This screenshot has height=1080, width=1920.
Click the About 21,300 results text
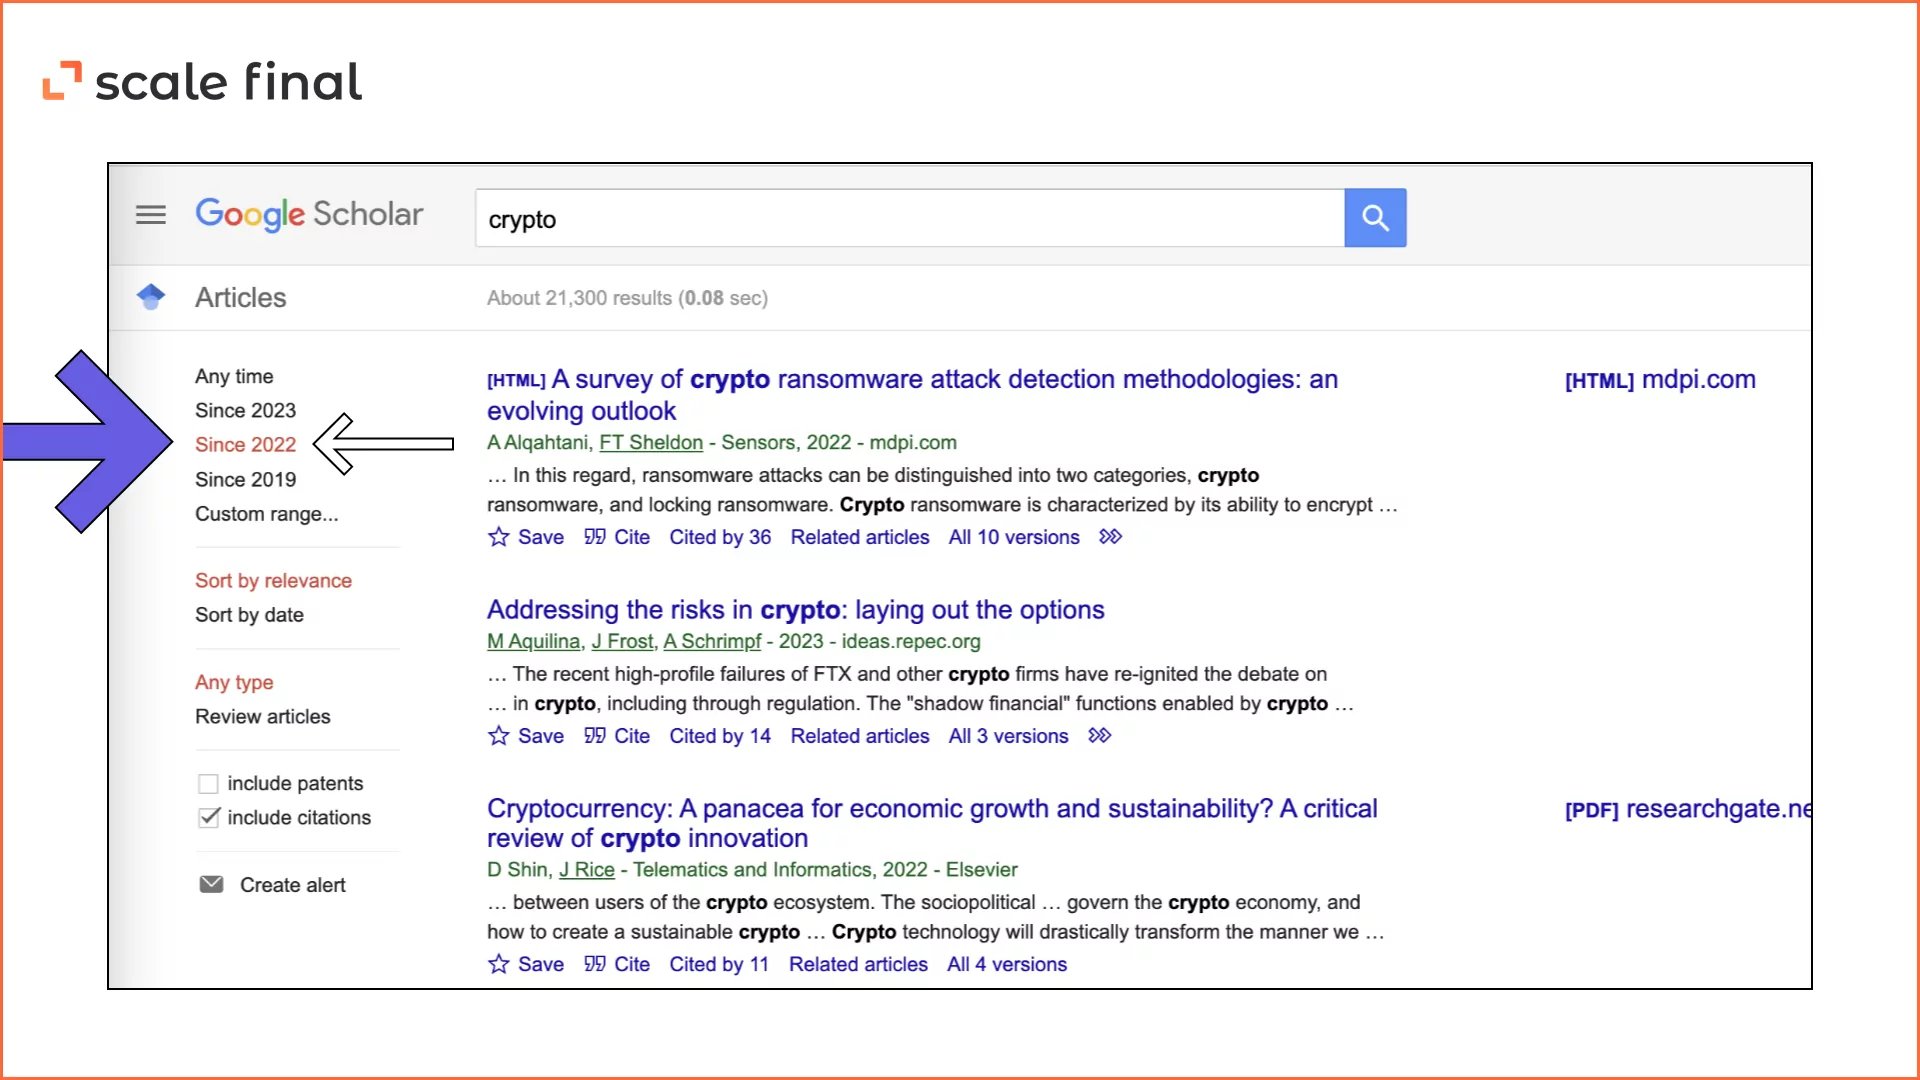click(x=627, y=298)
